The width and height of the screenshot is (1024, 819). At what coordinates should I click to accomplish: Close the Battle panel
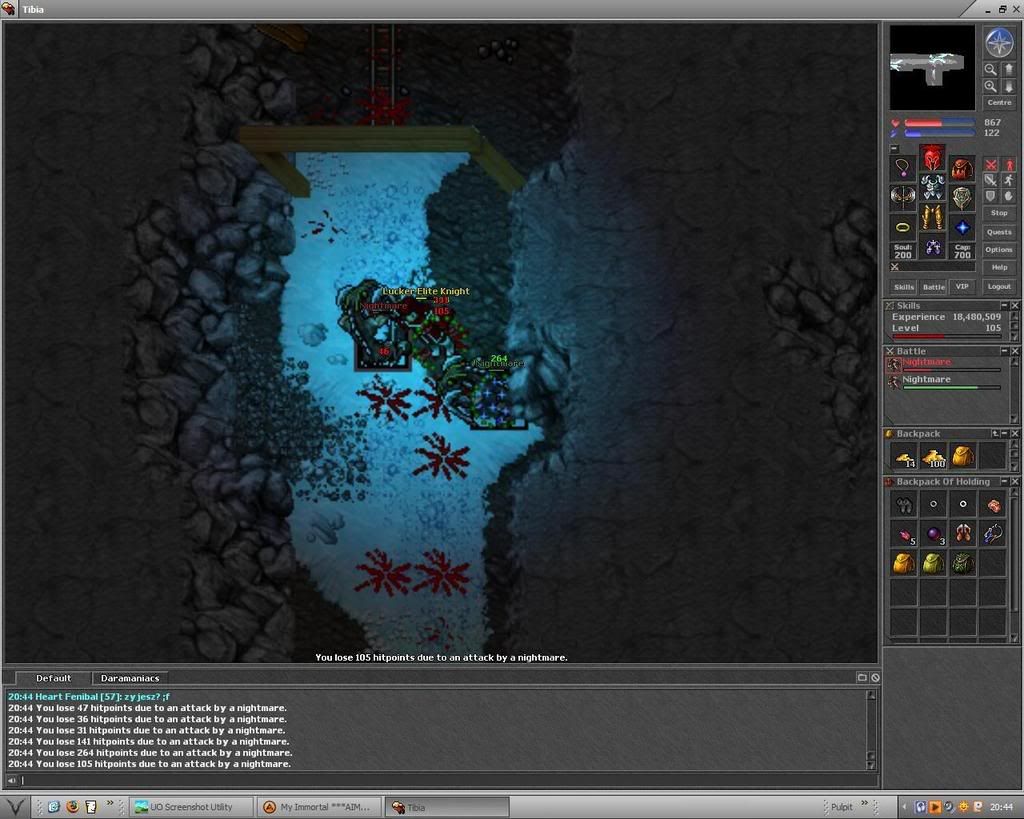click(1015, 351)
